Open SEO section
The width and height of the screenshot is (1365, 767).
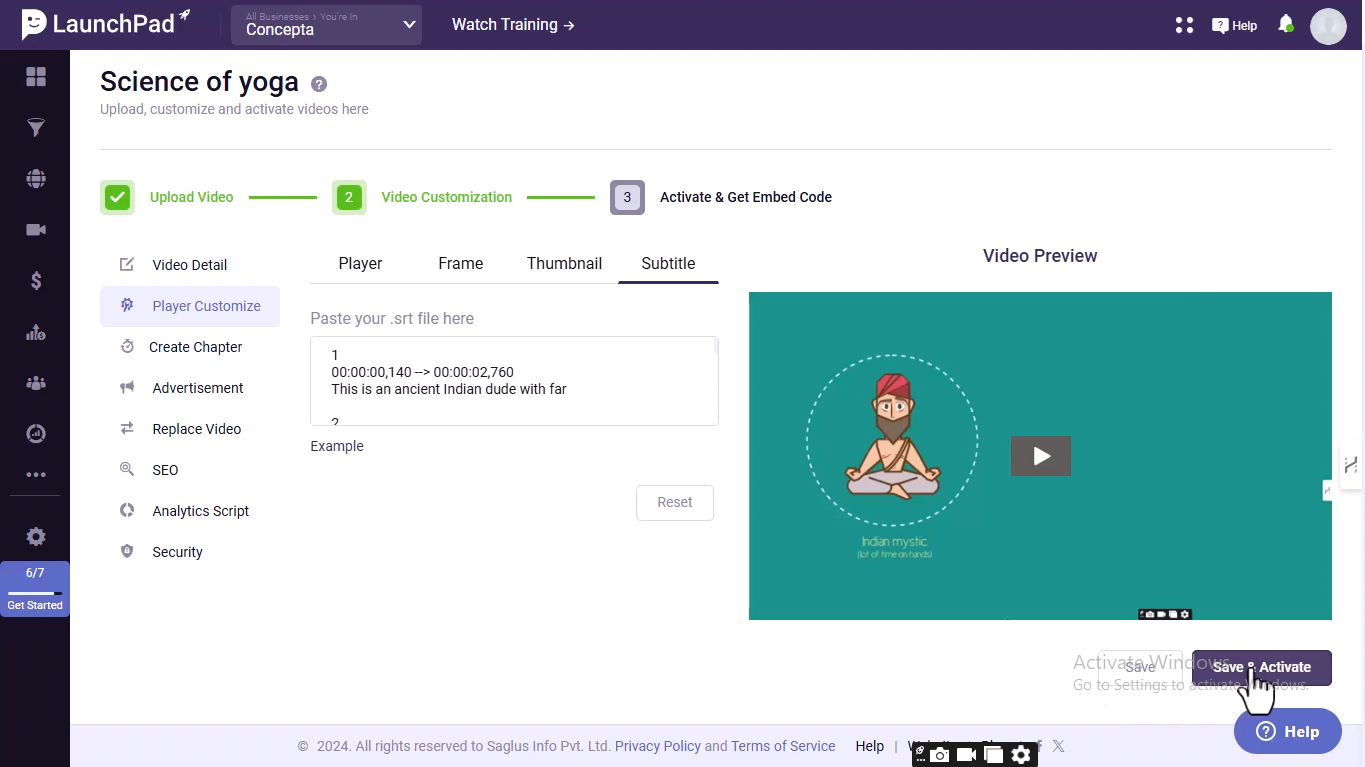[189, 470]
